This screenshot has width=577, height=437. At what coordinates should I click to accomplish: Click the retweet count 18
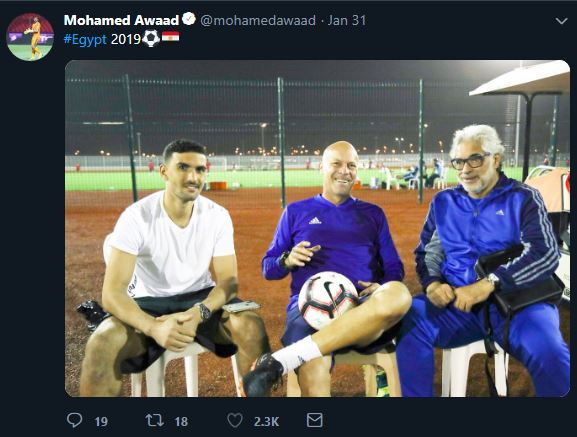[x=181, y=422]
